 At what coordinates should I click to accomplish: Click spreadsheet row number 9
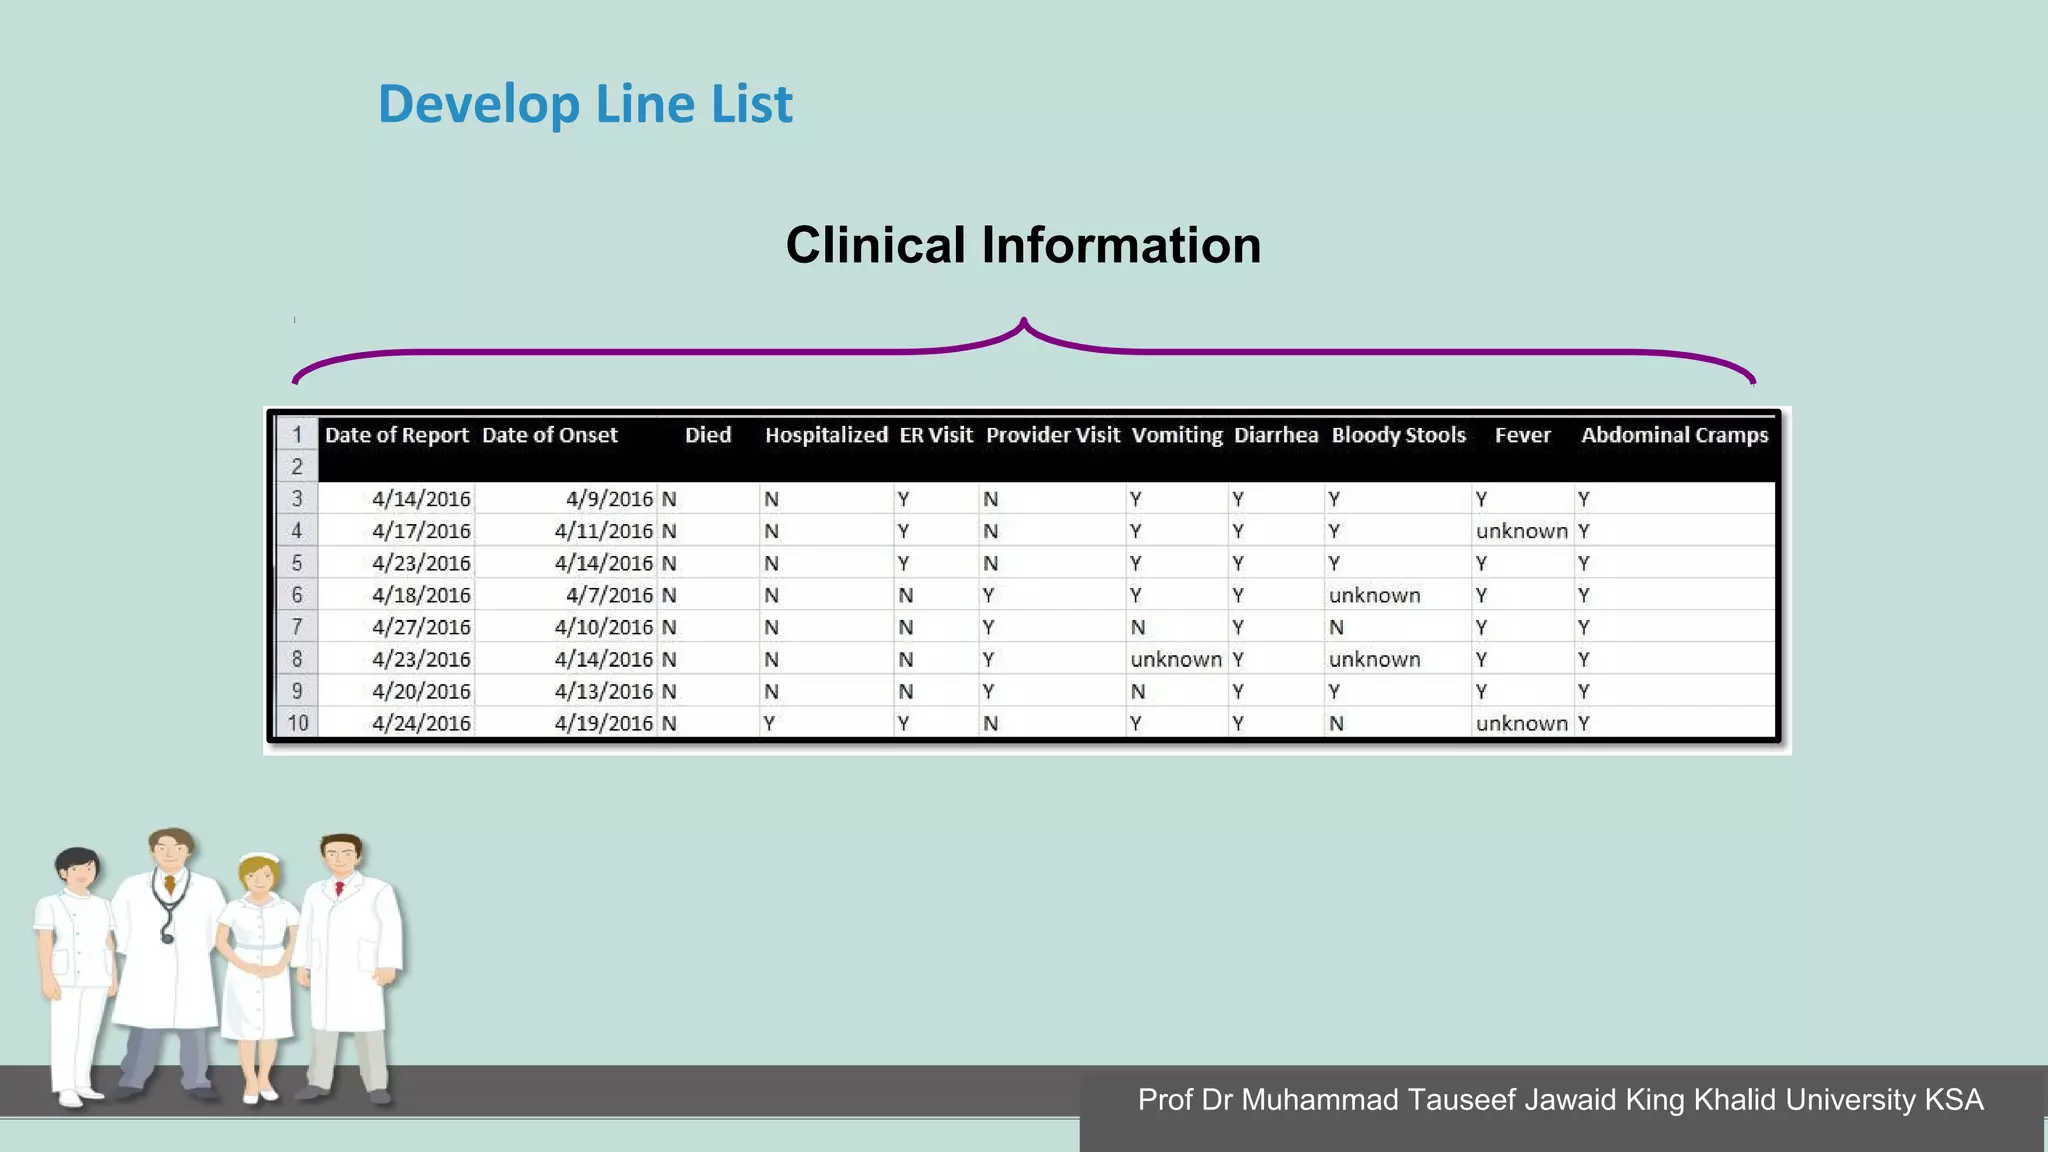(297, 691)
